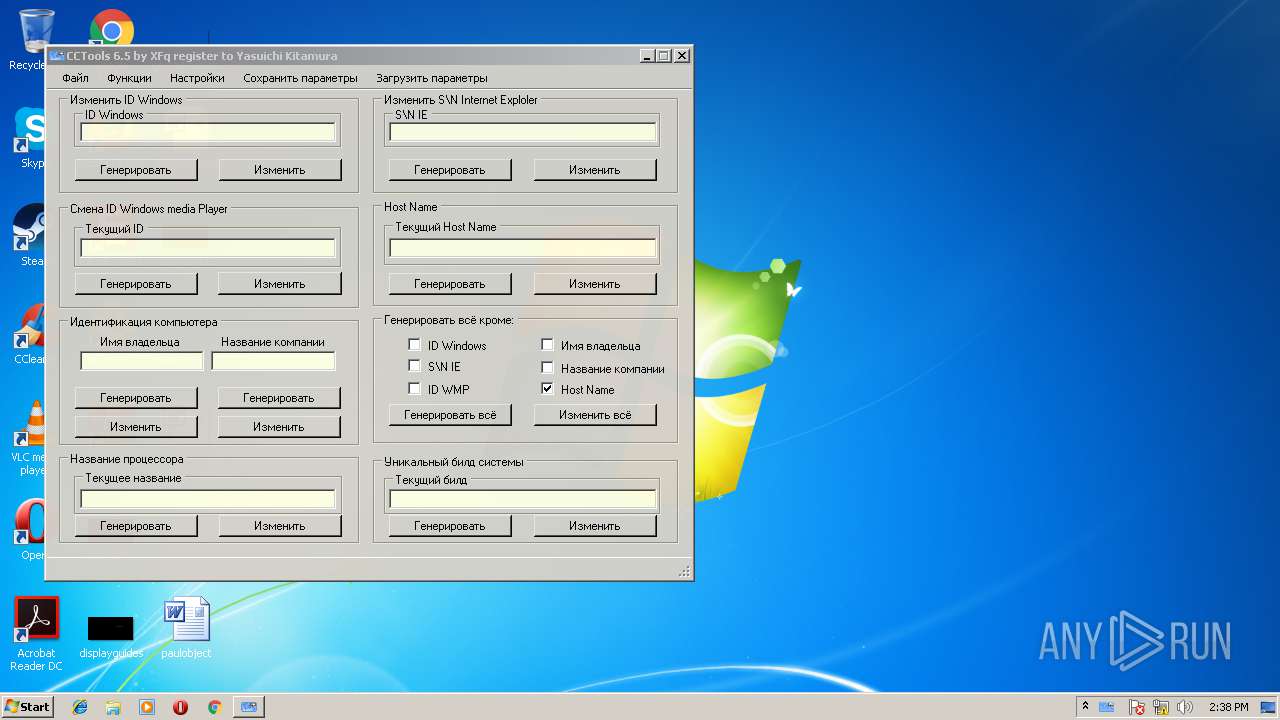Screen dimensions: 1280x720
Task: Click the Название компании input field
Action: [273, 361]
